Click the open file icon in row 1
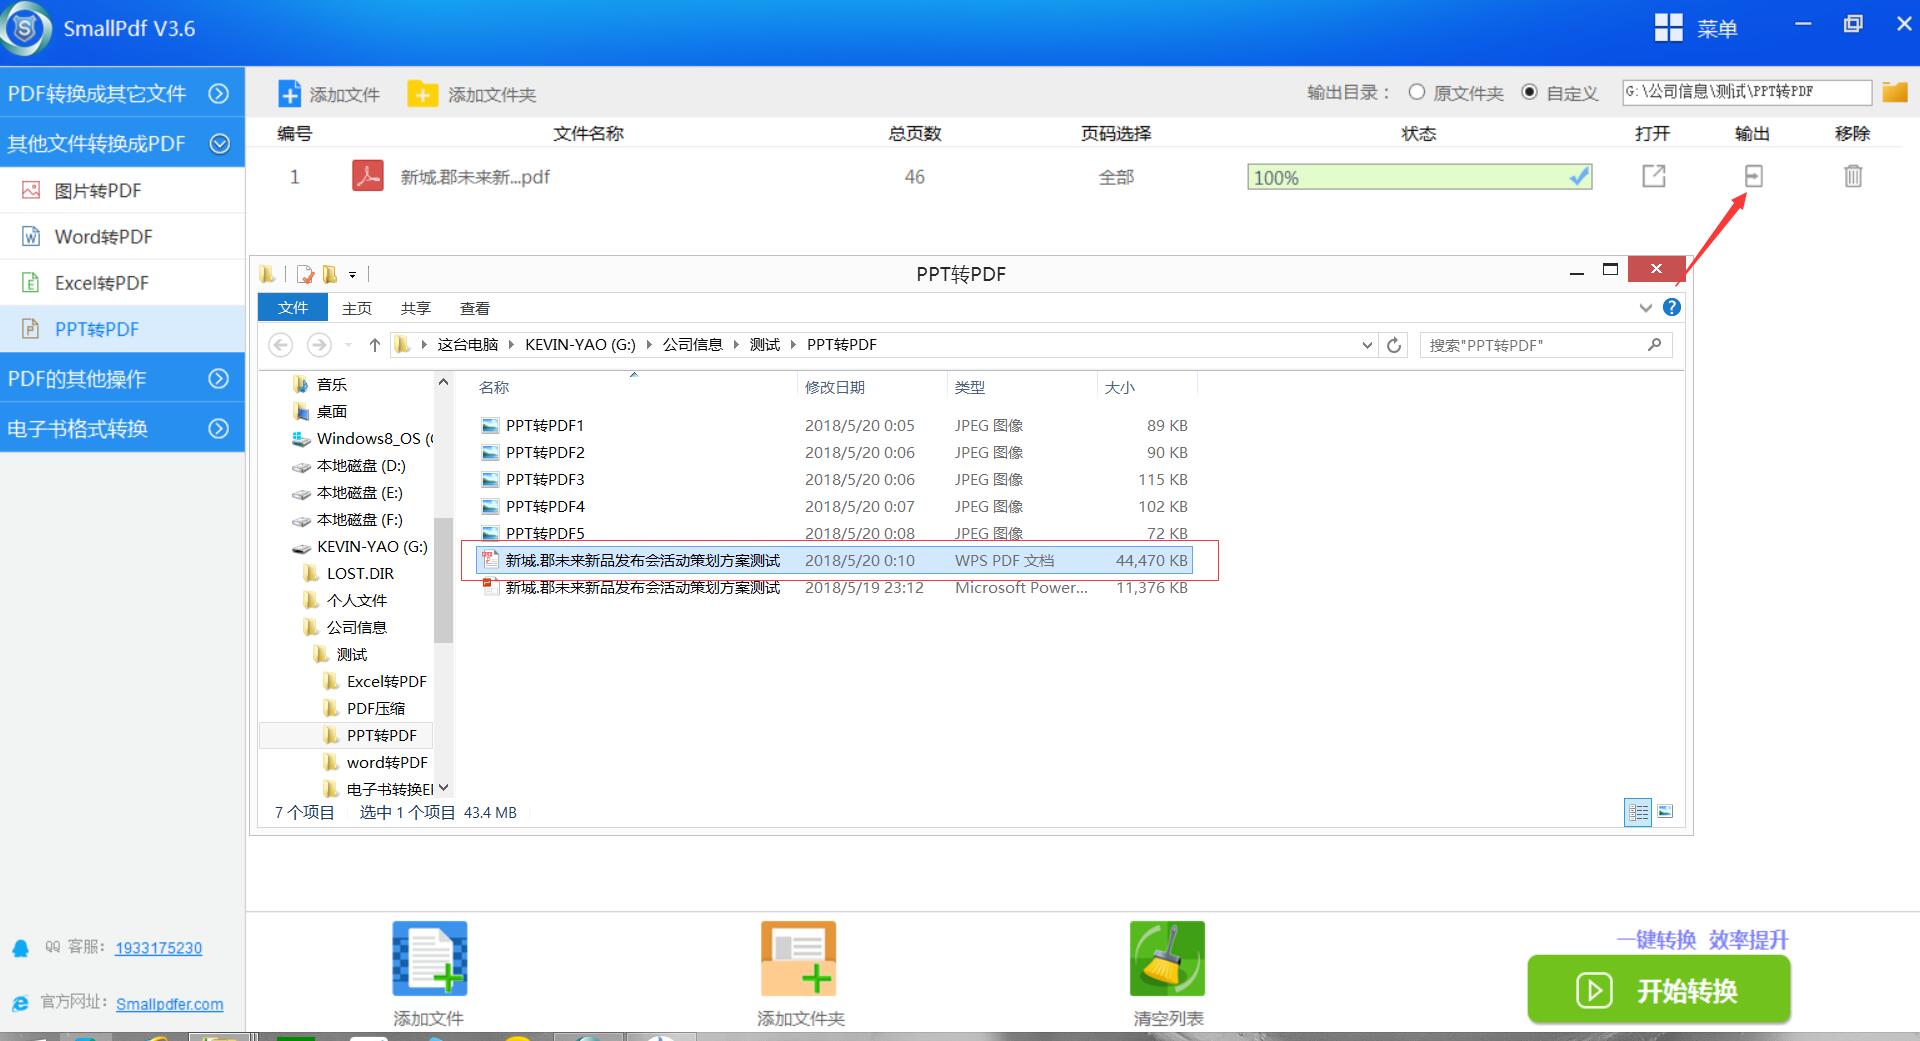Image resolution: width=1920 pixels, height=1041 pixels. [x=1654, y=176]
